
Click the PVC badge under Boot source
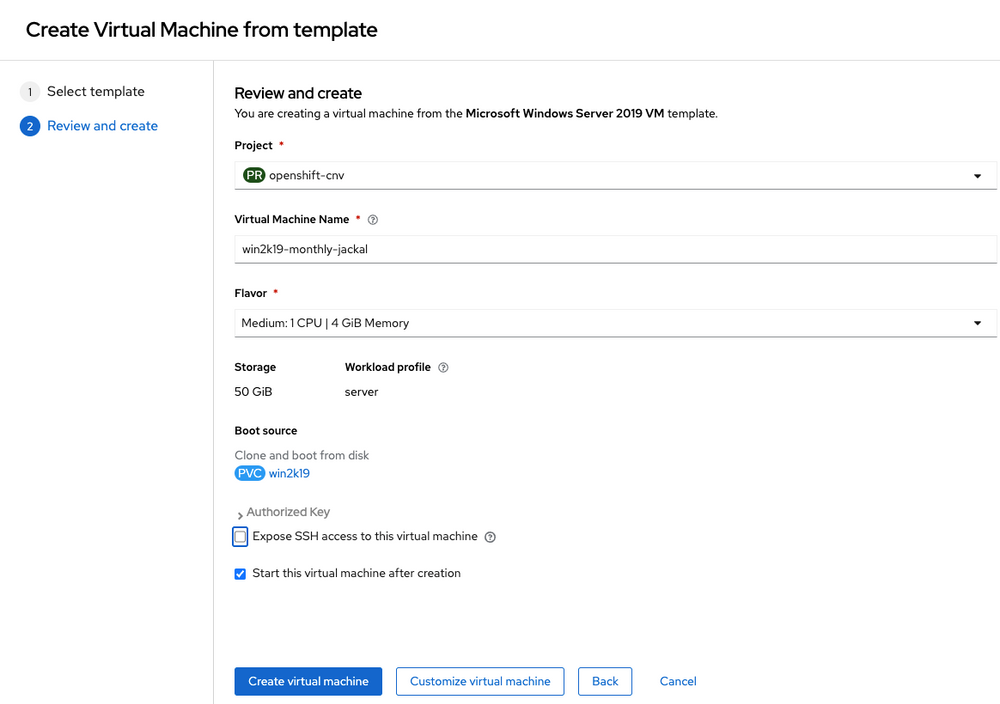point(249,473)
